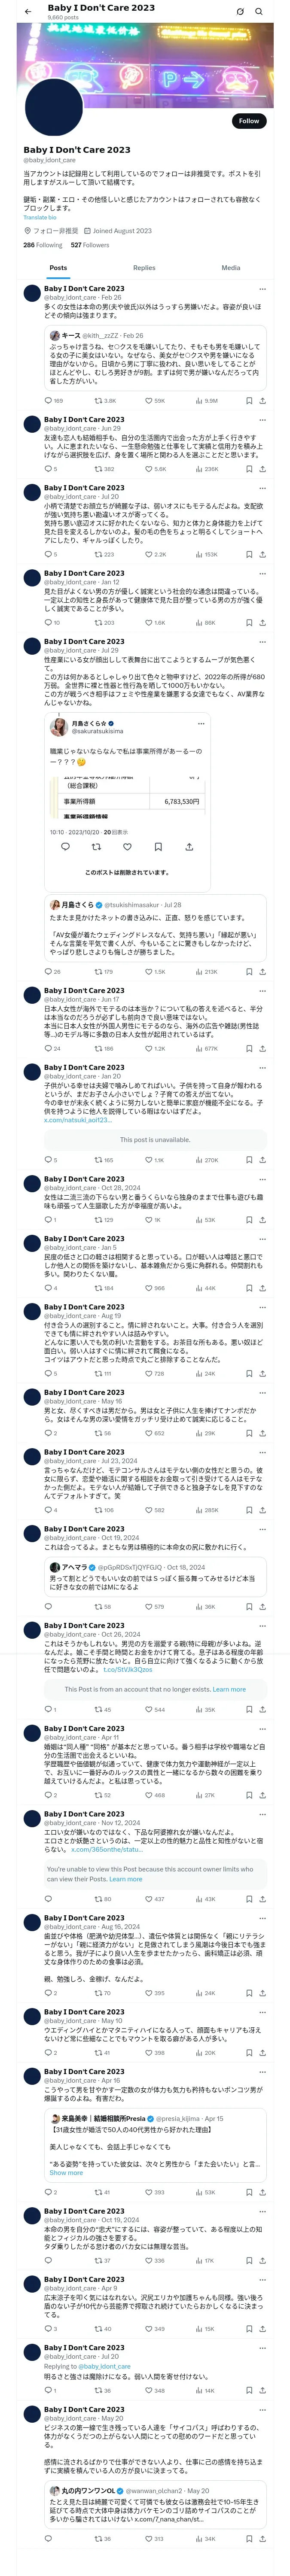Like the Feb 26 post
This screenshot has width=290, height=2576.
click(x=150, y=400)
